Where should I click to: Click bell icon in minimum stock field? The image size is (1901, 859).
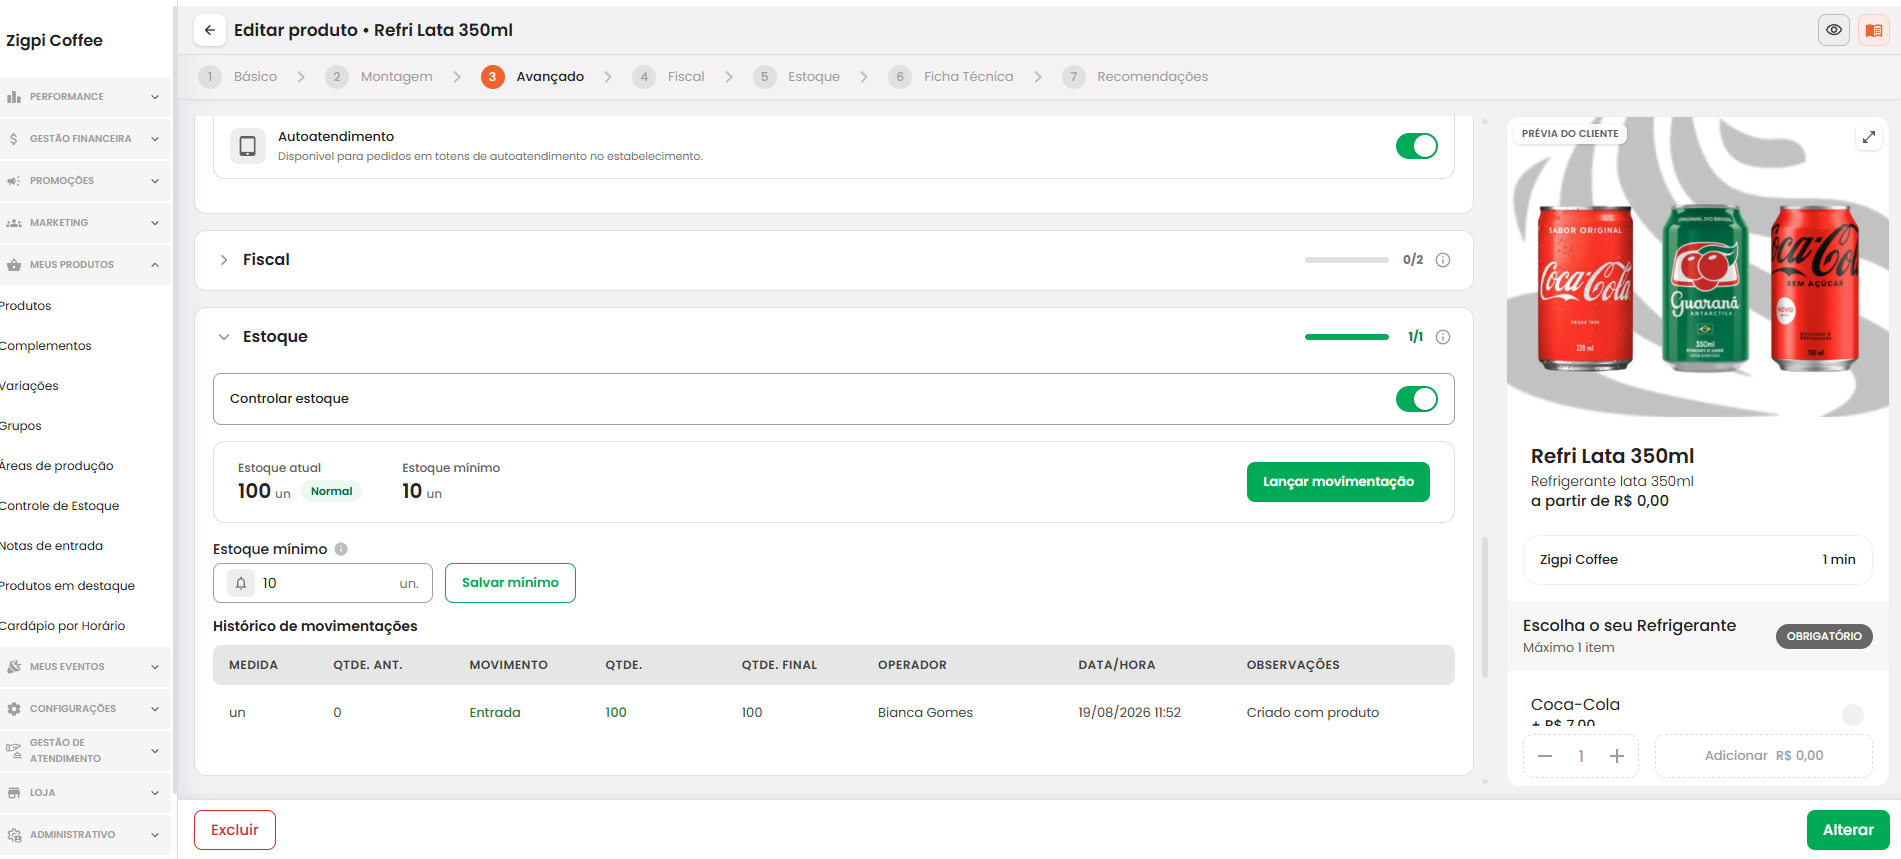241,583
